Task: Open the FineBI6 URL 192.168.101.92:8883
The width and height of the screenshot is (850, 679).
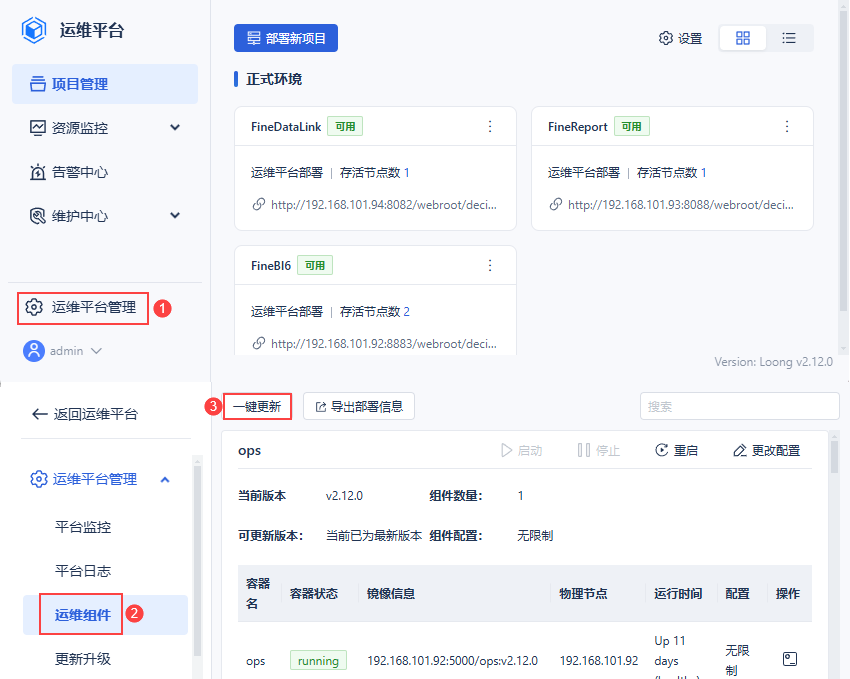Action: pos(384,344)
